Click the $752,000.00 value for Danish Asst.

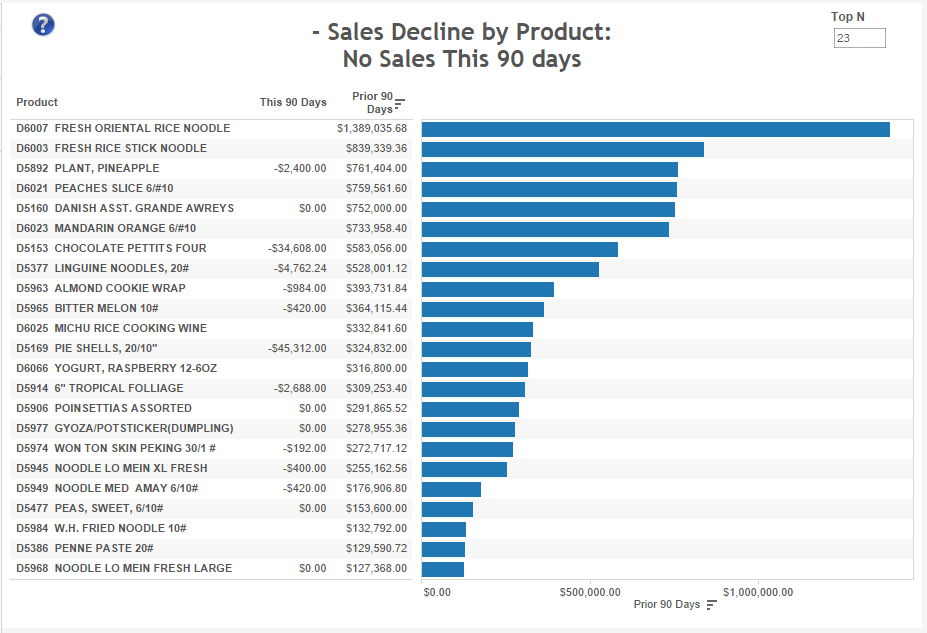pyautogui.click(x=377, y=209)
